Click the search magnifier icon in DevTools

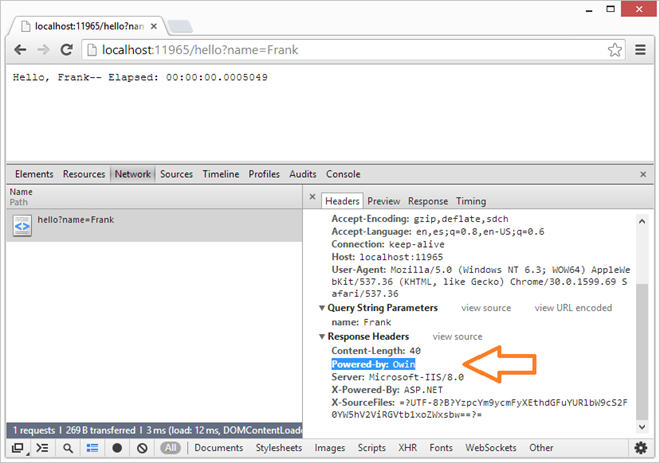click(x=68, y=448)
